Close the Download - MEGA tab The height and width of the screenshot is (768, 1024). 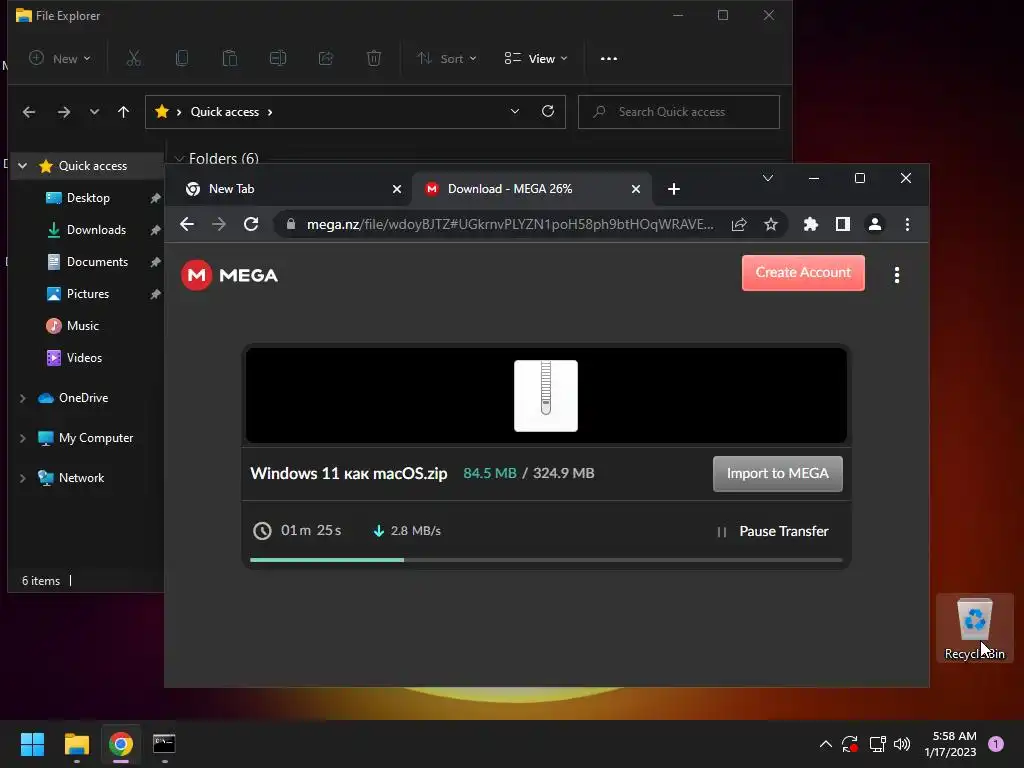pos(636,189)
